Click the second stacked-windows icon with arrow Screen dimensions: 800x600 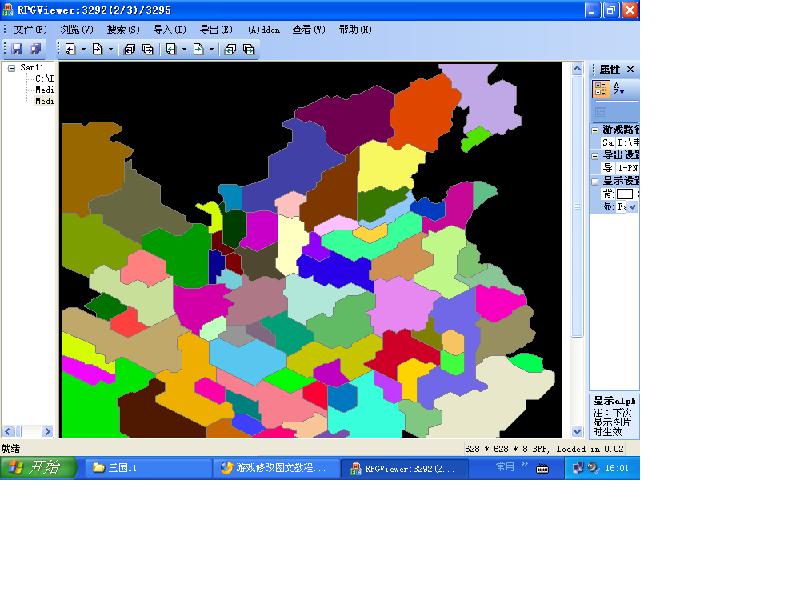pyautogui.click(x=148, y=49)
